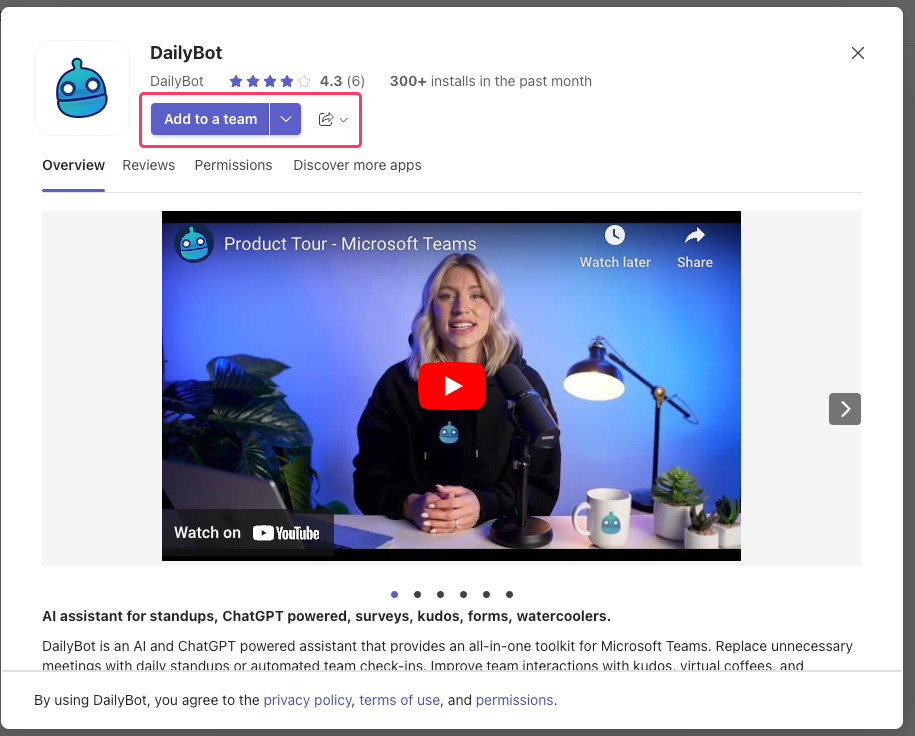
Task: Open the video title Product Tour - Microsoft Teams
Action: (x=350, y=243)
